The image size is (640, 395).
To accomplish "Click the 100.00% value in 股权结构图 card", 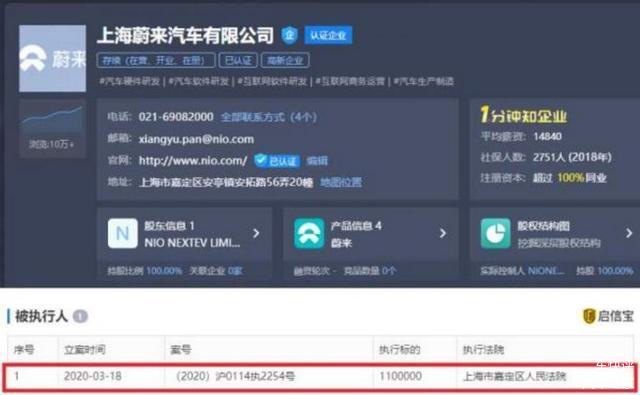I will pyautogui.click(x=615, y=271).
